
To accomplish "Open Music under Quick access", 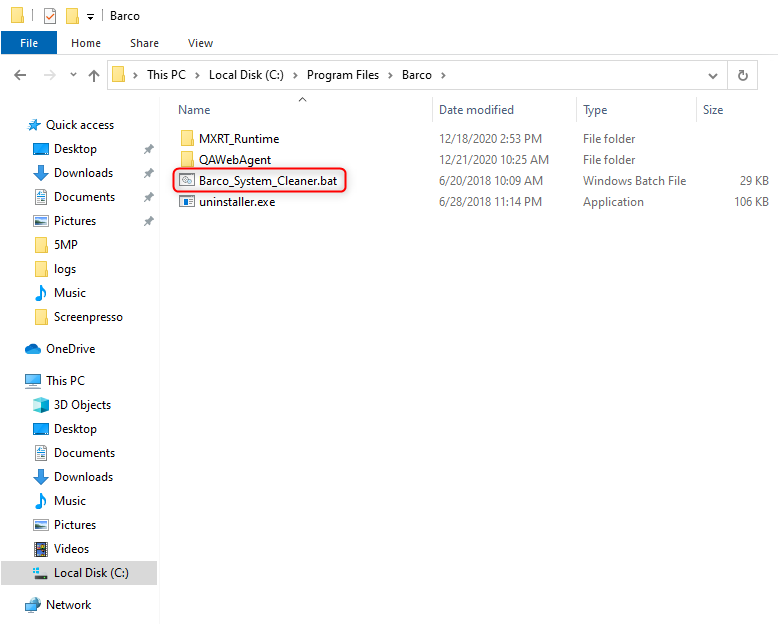I will click(70, 293).
